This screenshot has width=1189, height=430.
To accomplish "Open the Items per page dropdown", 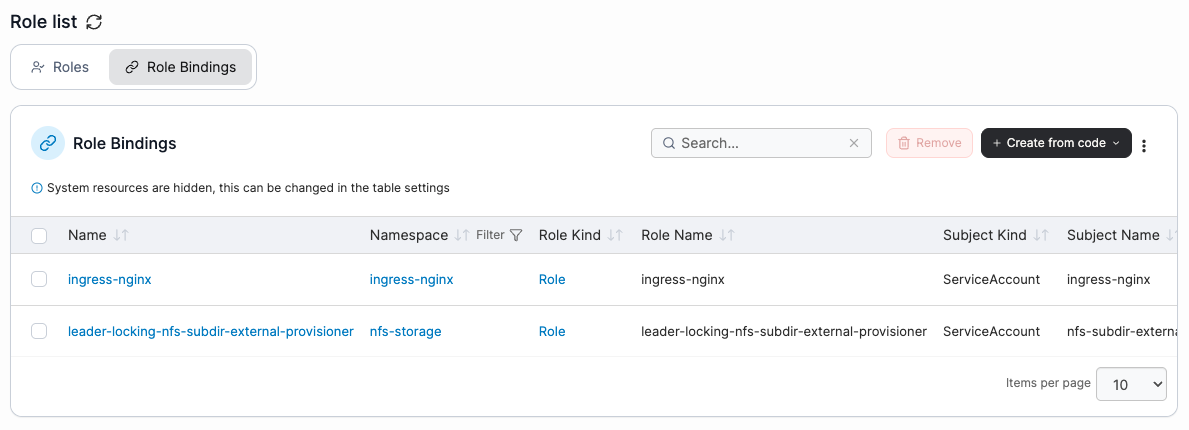I will (1131, 384).
